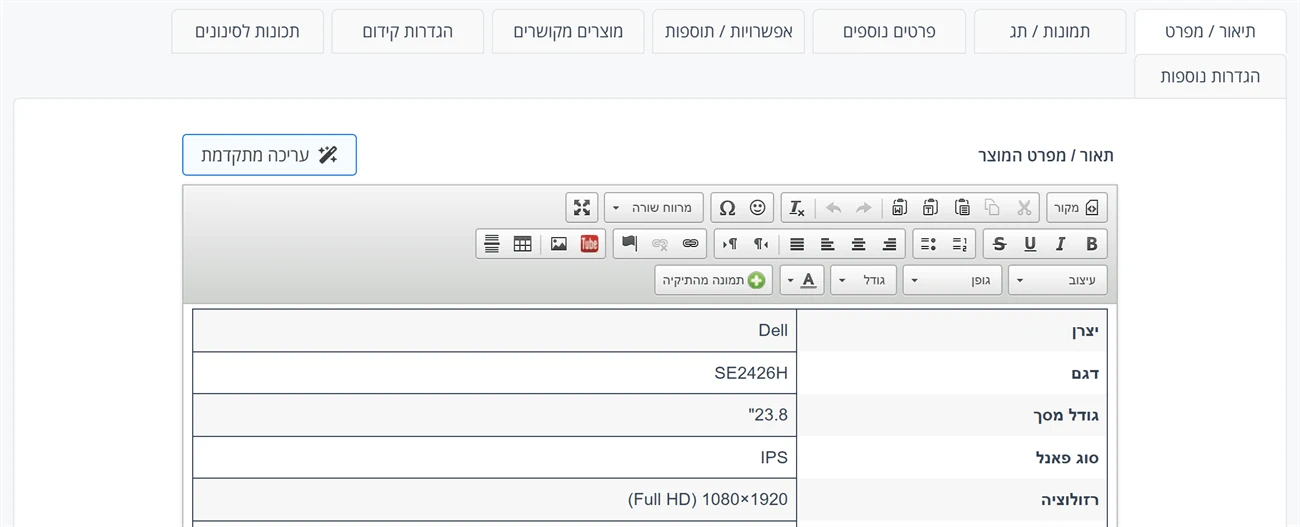
Task: Click the right-pointing curved arrow icon
Action: point(863,208)
